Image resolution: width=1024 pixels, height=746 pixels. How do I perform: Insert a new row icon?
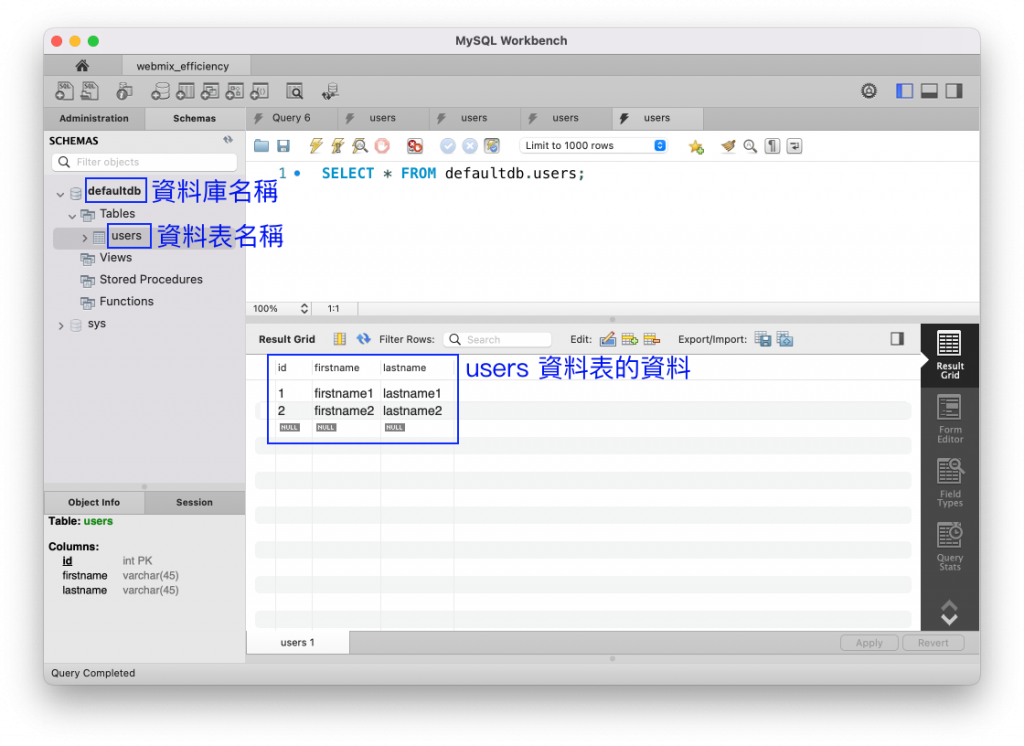(x=630, y=339)
